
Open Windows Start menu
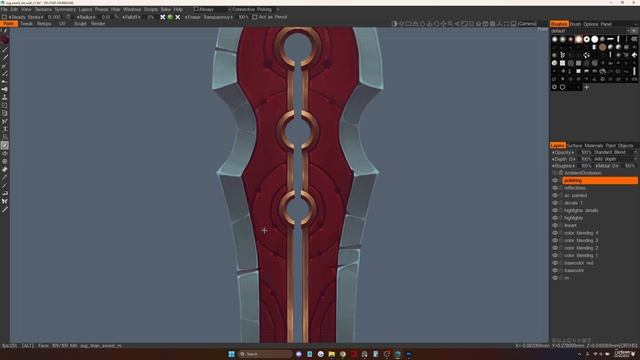coord(231,354)
